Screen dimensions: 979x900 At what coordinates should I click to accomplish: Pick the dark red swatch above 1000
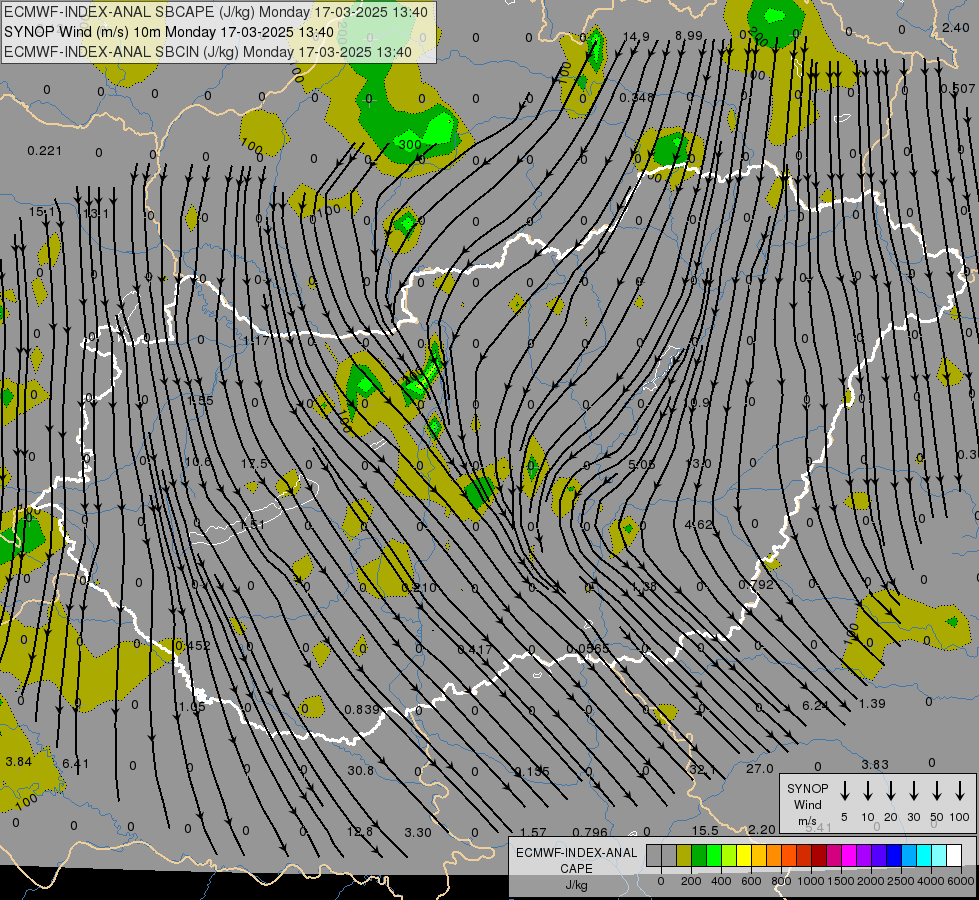[x=819, y=855]
